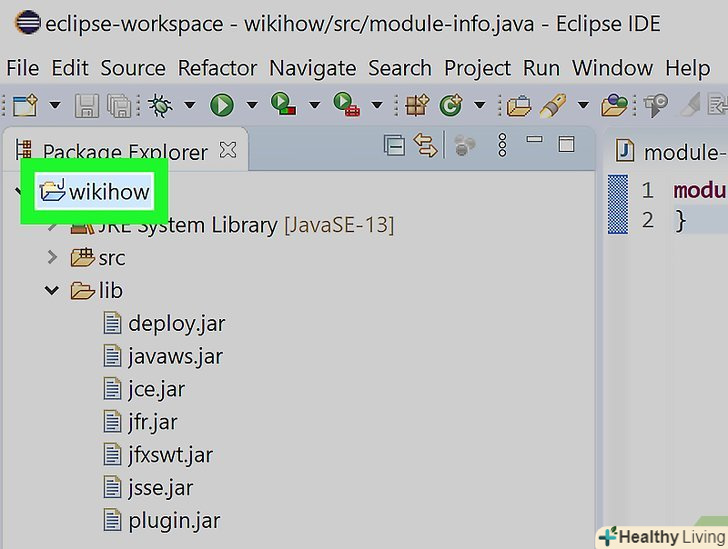Click the Open Task pen icon
This screenshot has height=549, width=728.
553,105
